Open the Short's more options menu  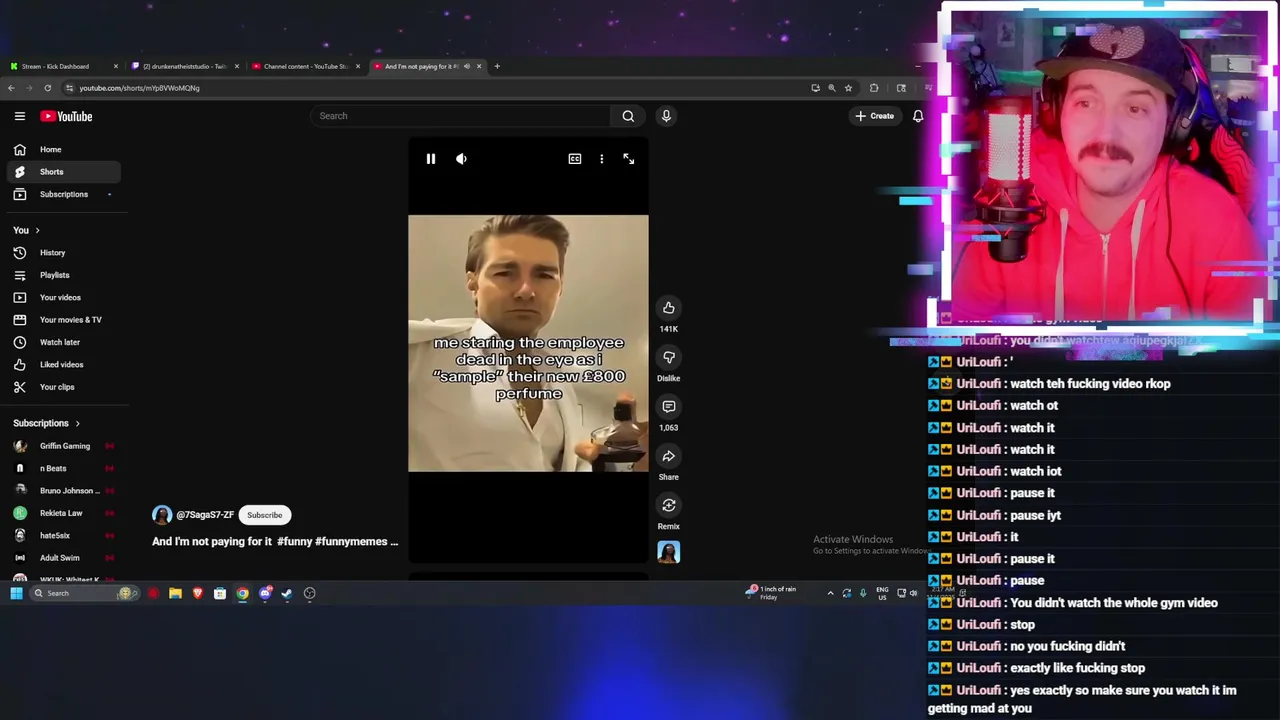(601, 159)
